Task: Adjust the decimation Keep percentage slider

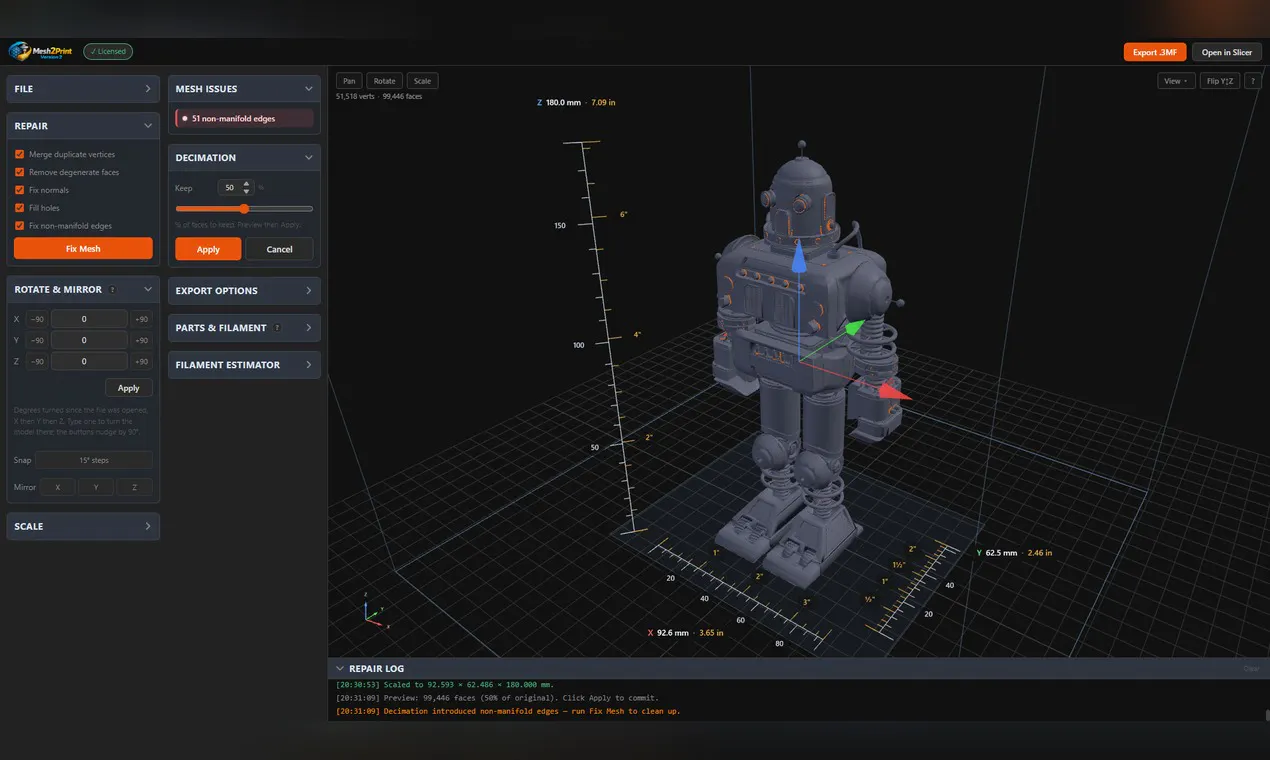Action: 244,209
